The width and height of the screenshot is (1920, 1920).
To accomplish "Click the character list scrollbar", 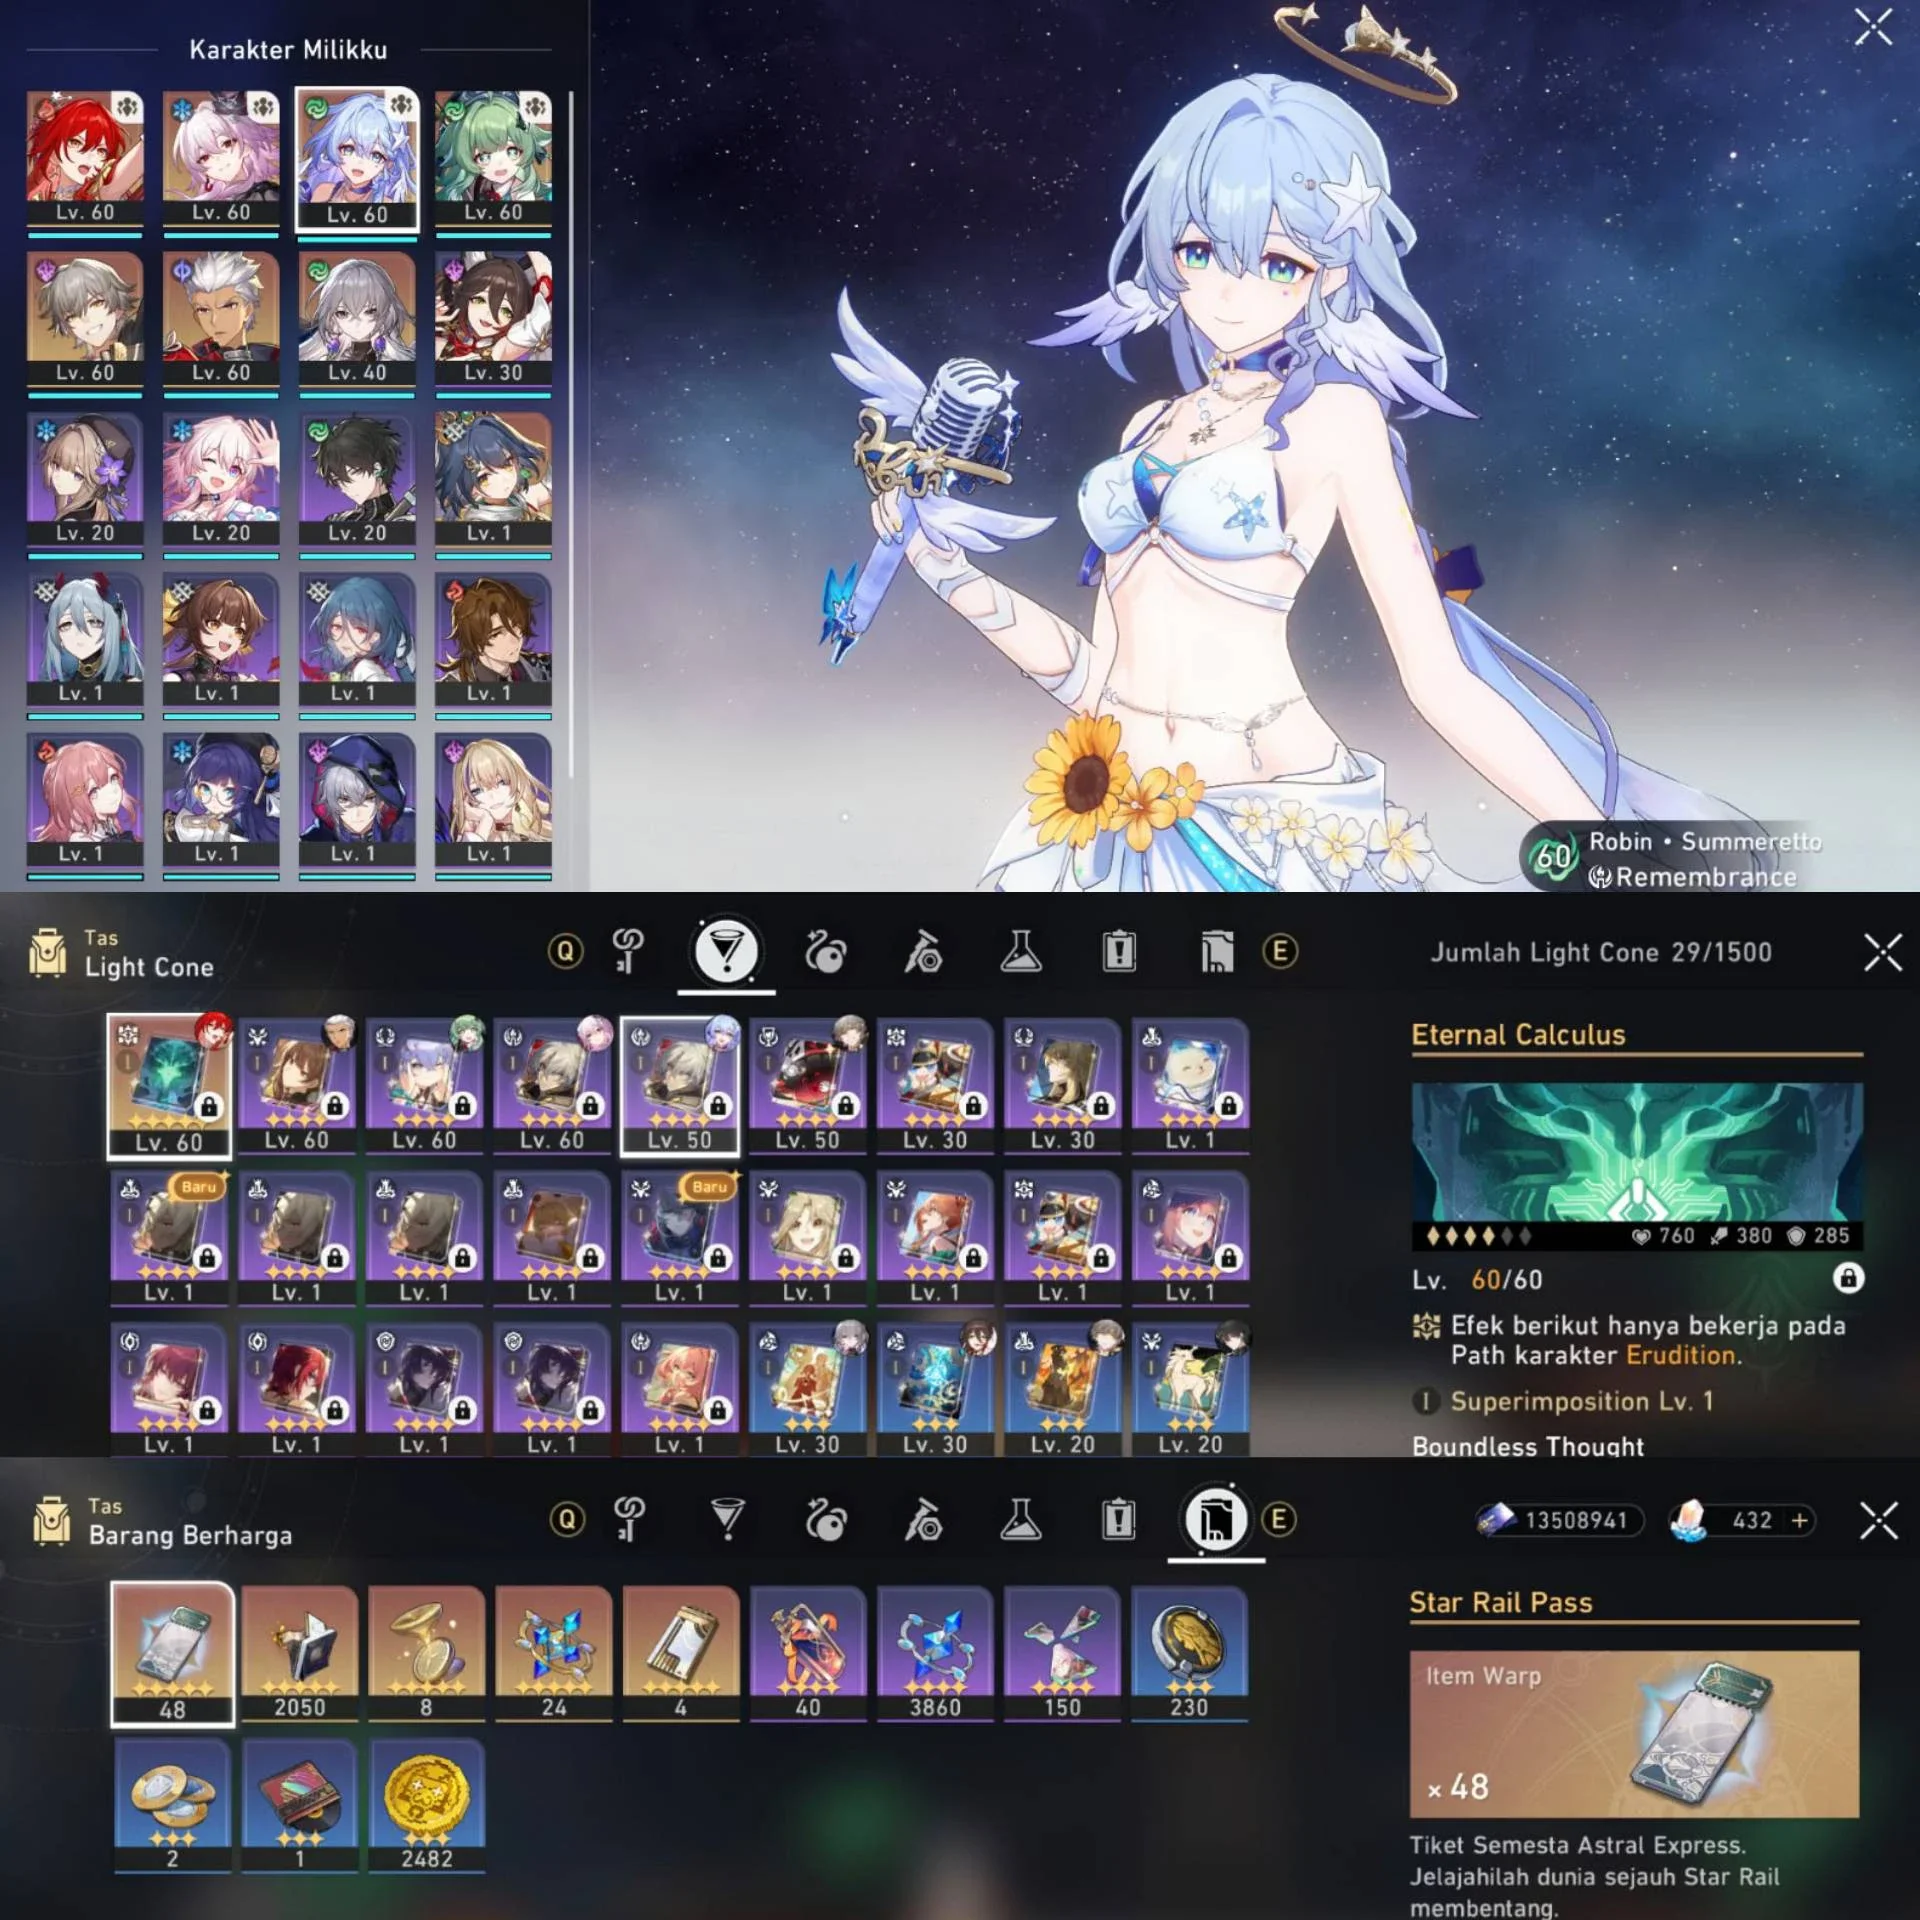I will coord(571,435).
